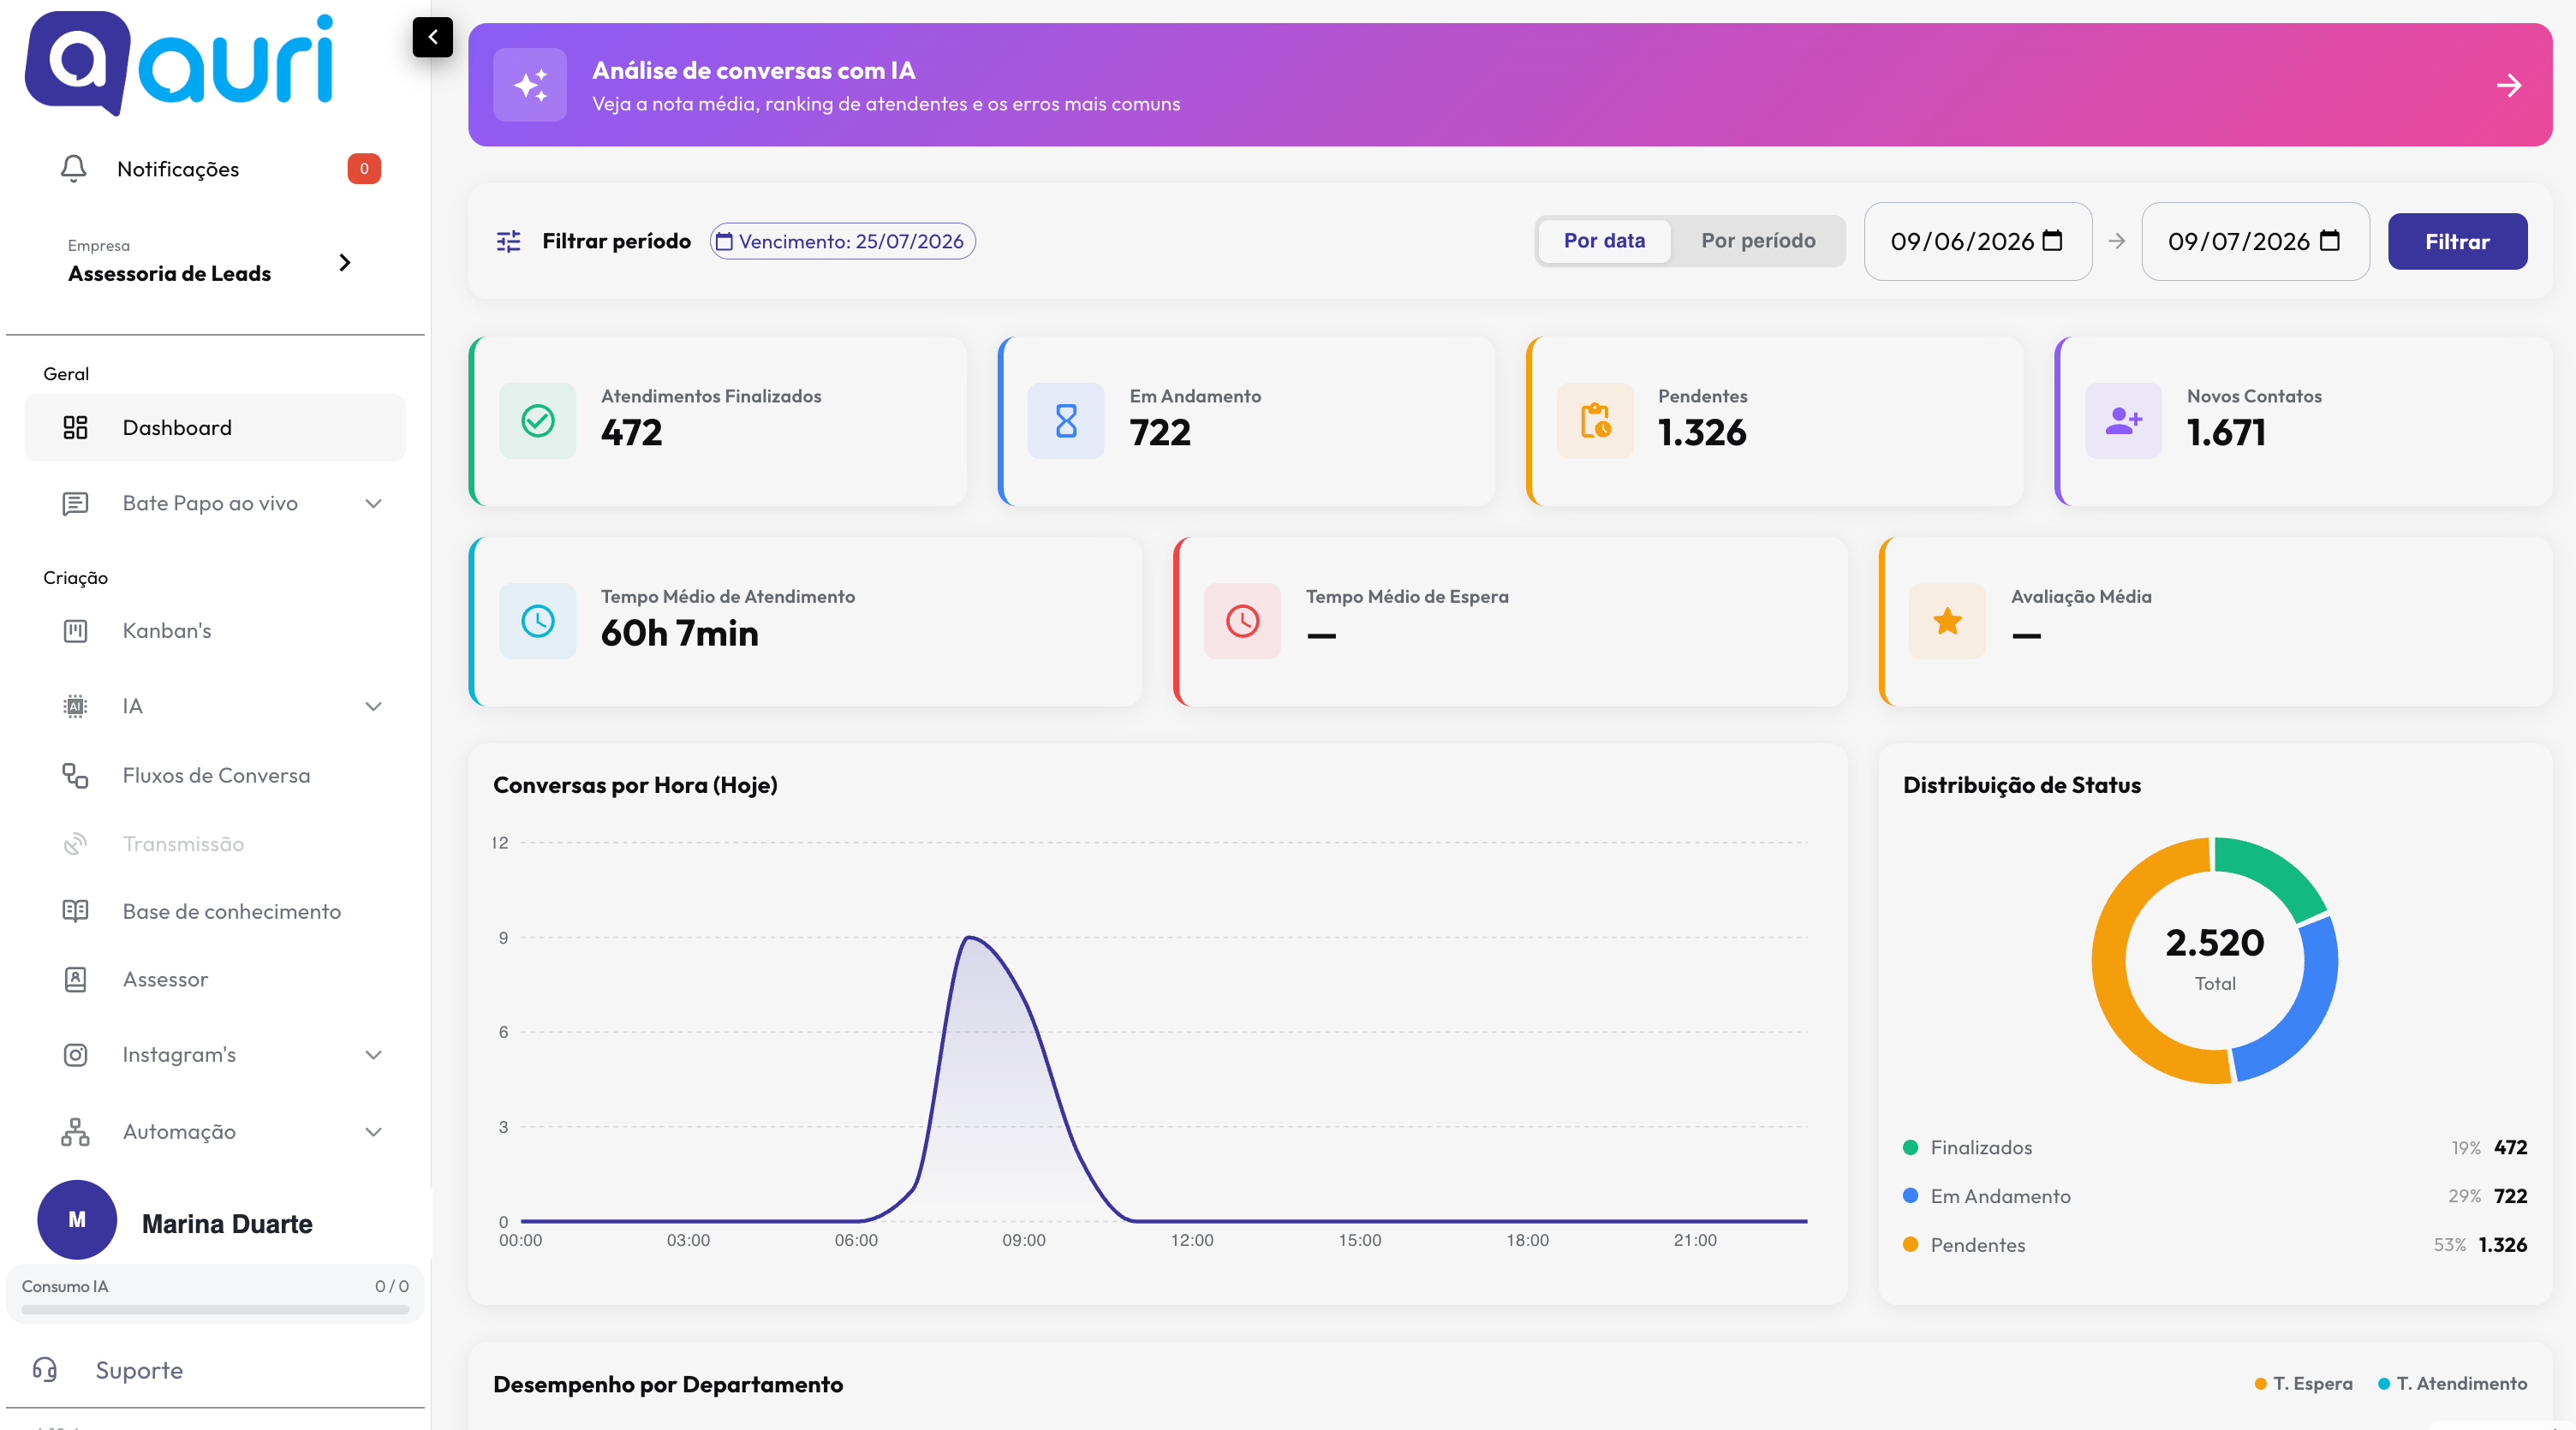The height and width of the screenshot is (1430, 2576).
Task: Click the Suporte headset icon
Action: click(45, 1369)
